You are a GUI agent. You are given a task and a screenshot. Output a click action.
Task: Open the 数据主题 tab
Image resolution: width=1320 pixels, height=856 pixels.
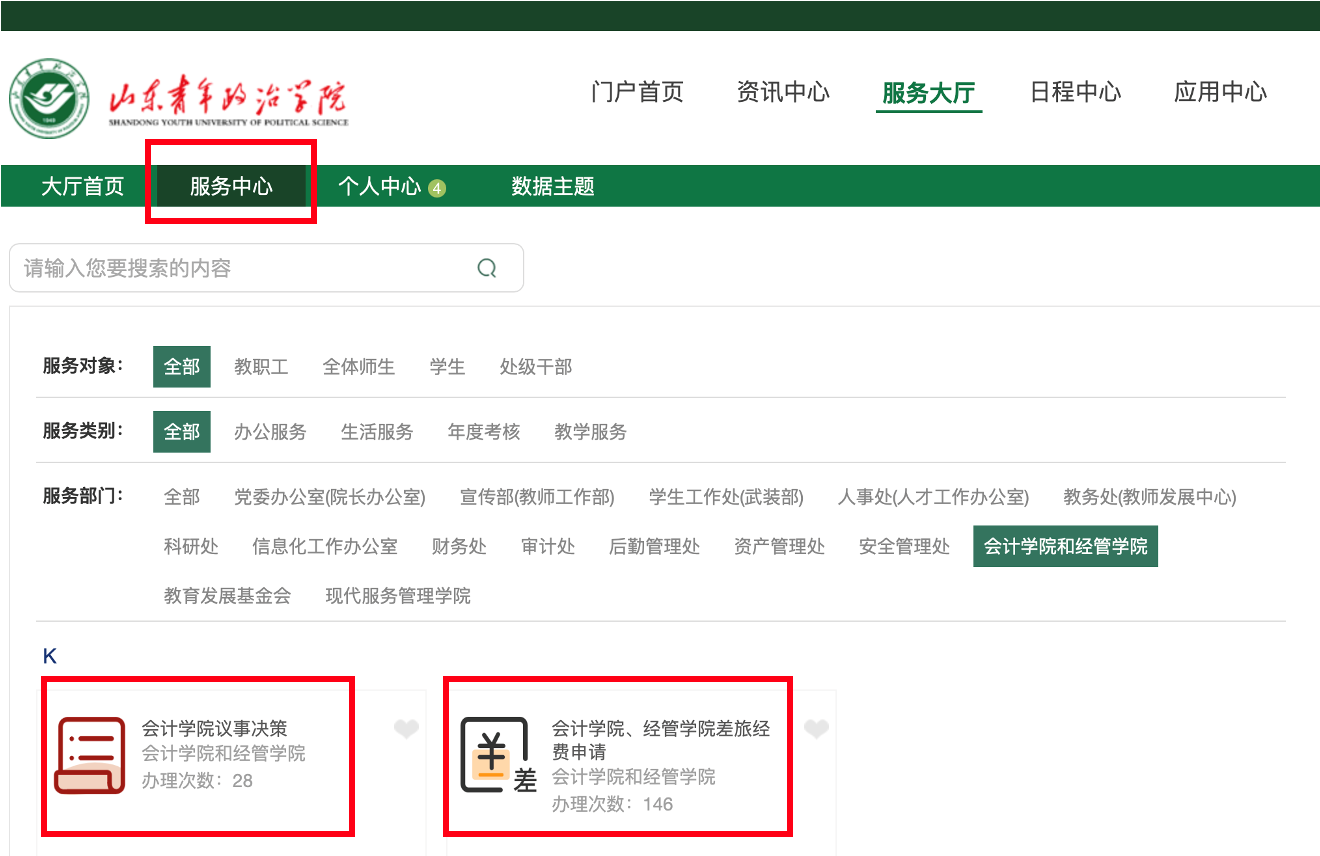(x=553, y=186)
